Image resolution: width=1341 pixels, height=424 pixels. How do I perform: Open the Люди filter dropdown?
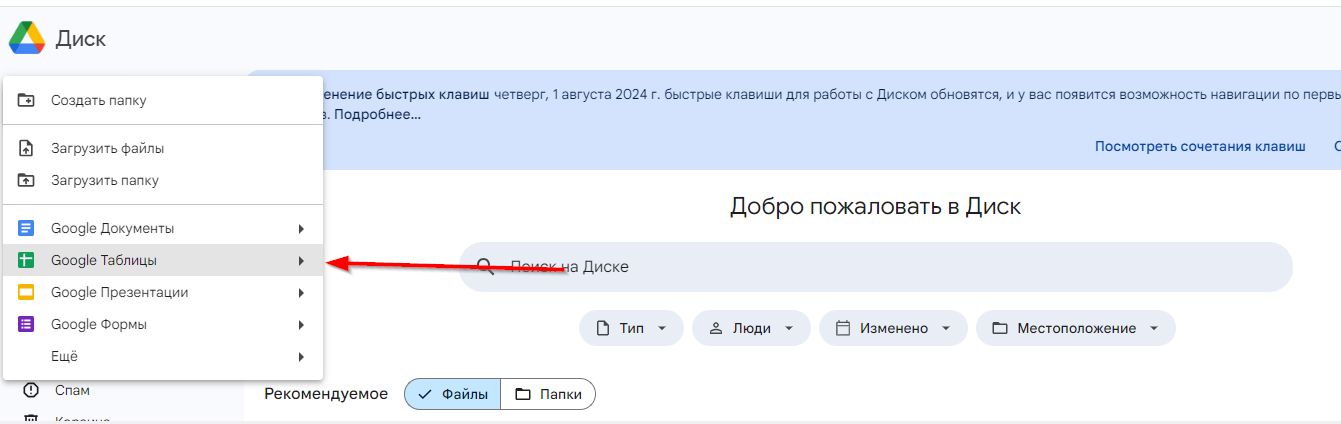coord(751,328)
